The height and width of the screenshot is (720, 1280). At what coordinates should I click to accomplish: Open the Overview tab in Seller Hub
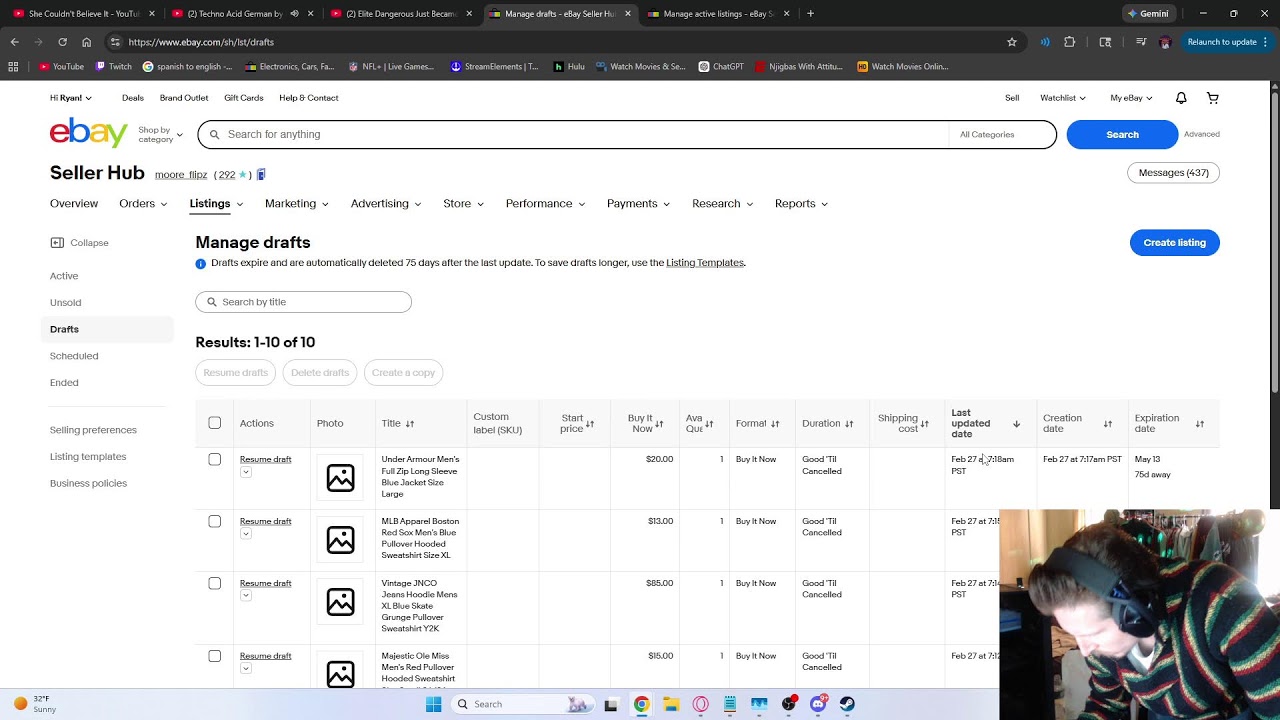tap(74, 204)
